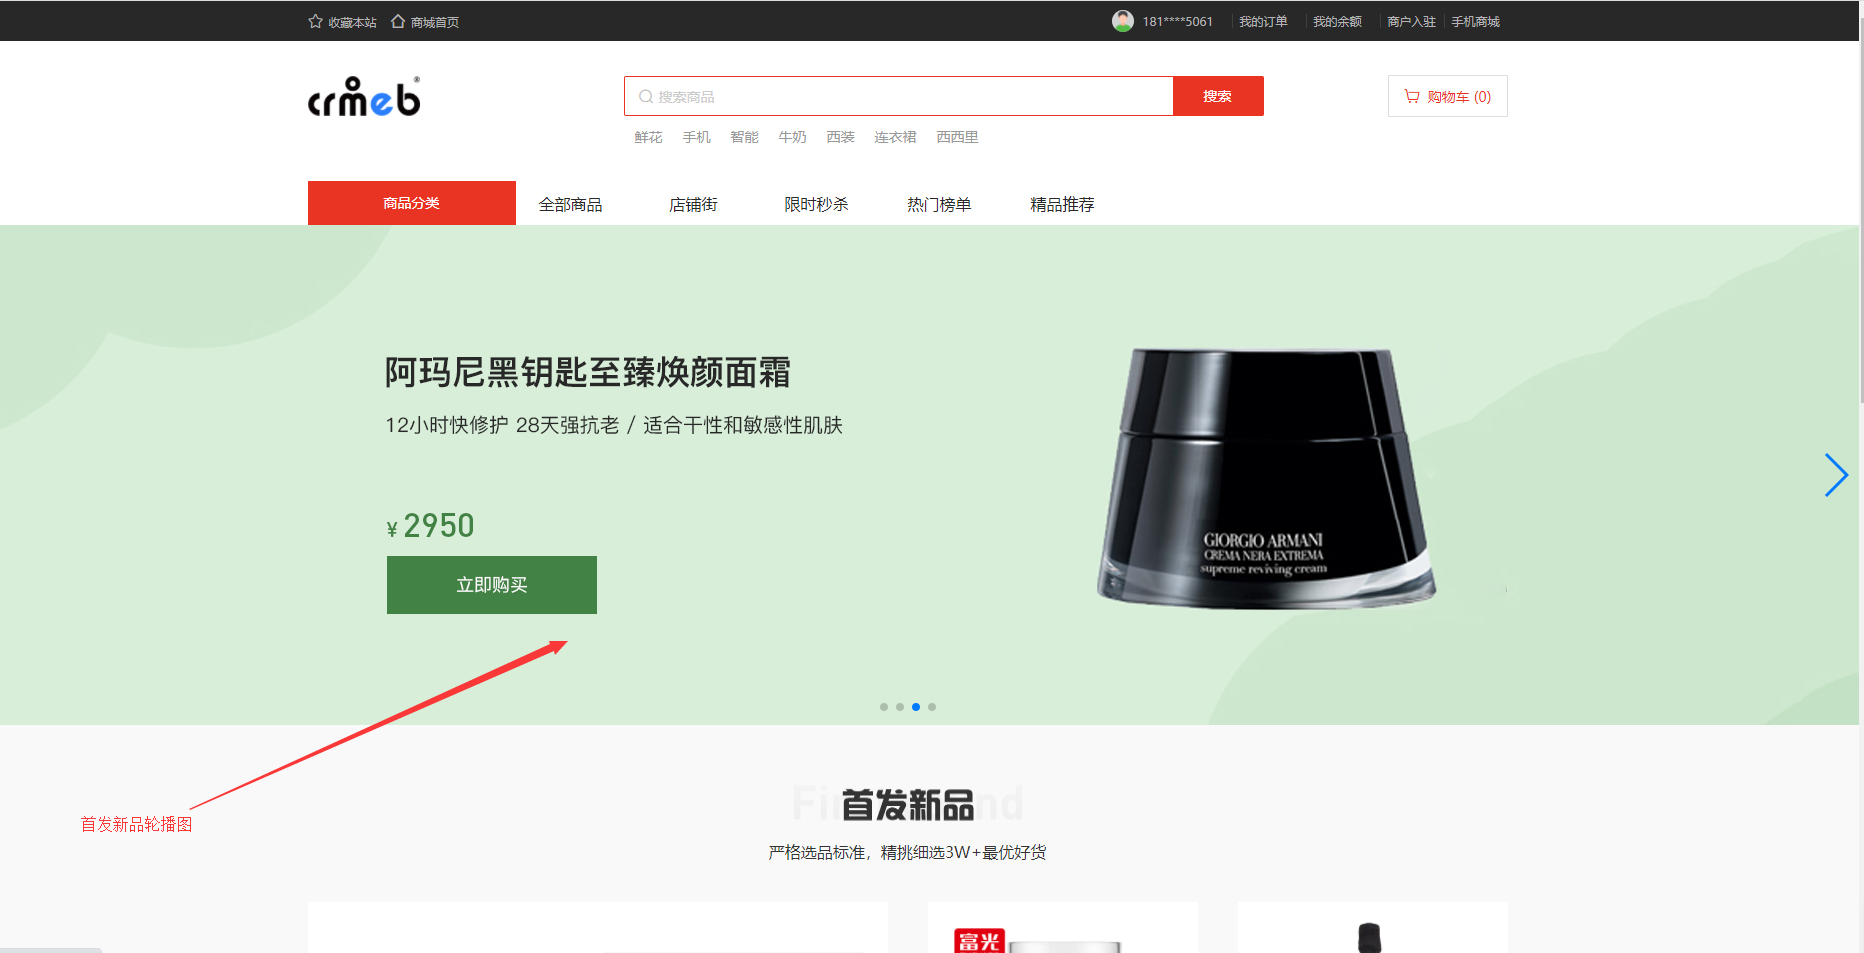Click the magnifier icon in search box
This screenshot has width=1864, height=953.
(x=646, y=97)
